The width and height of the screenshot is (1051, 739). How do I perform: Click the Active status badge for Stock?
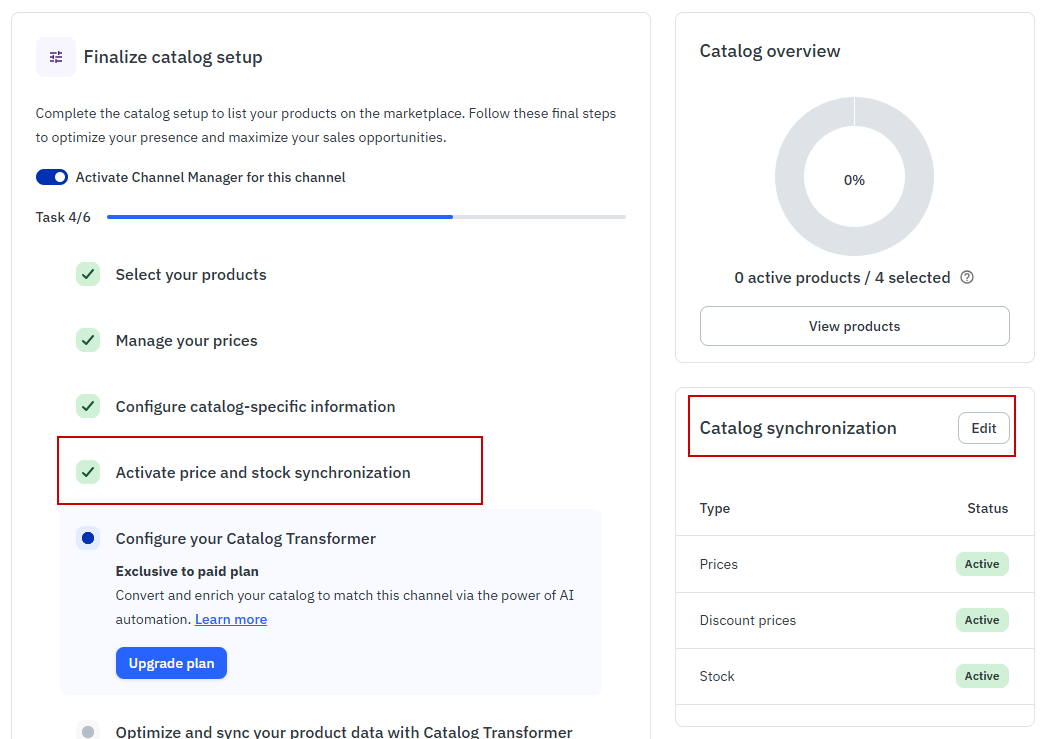coord(981,676)
